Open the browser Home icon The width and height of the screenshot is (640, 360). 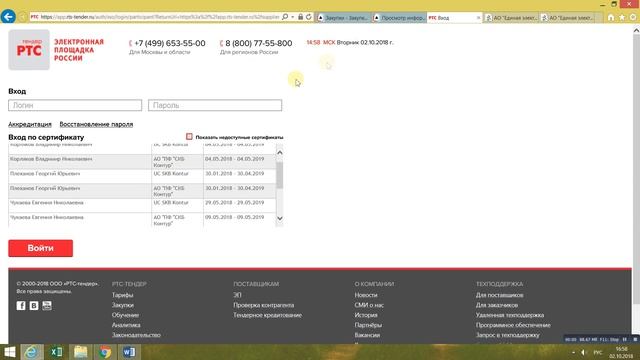[x=611, y=18]
